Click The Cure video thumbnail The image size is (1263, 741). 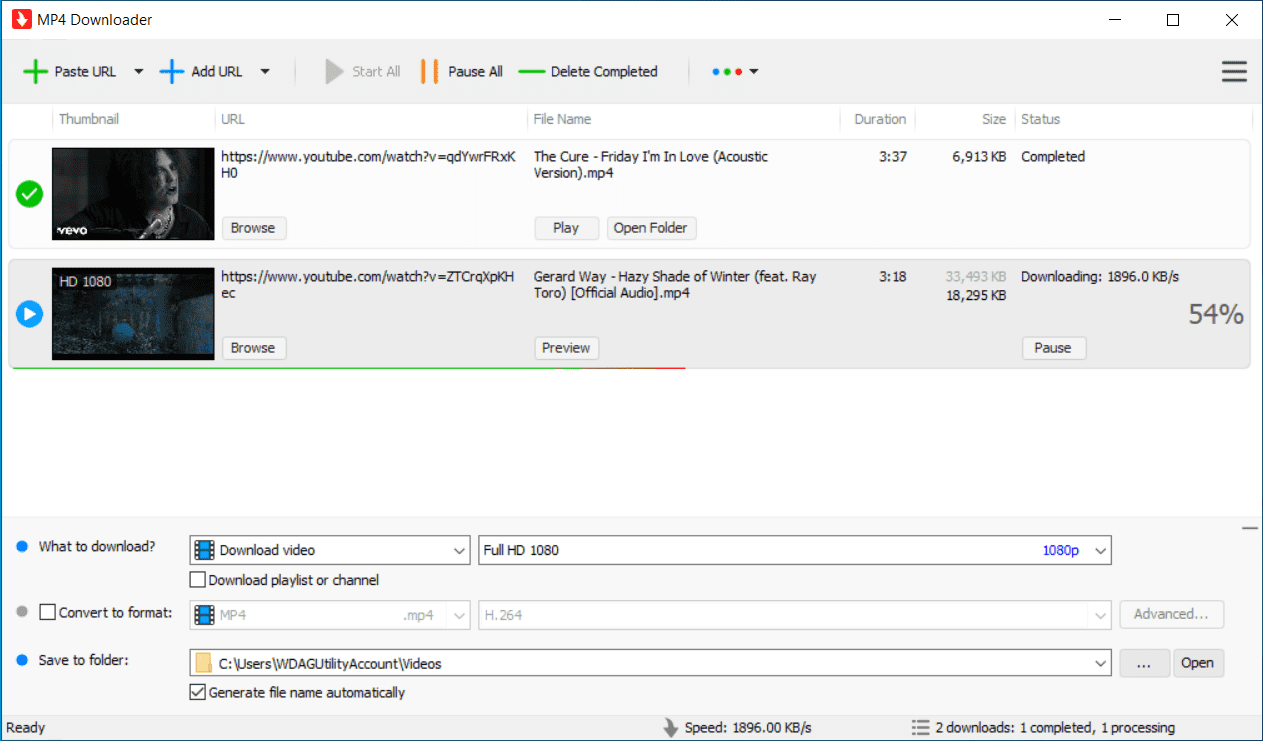click(x=133, y=194)
